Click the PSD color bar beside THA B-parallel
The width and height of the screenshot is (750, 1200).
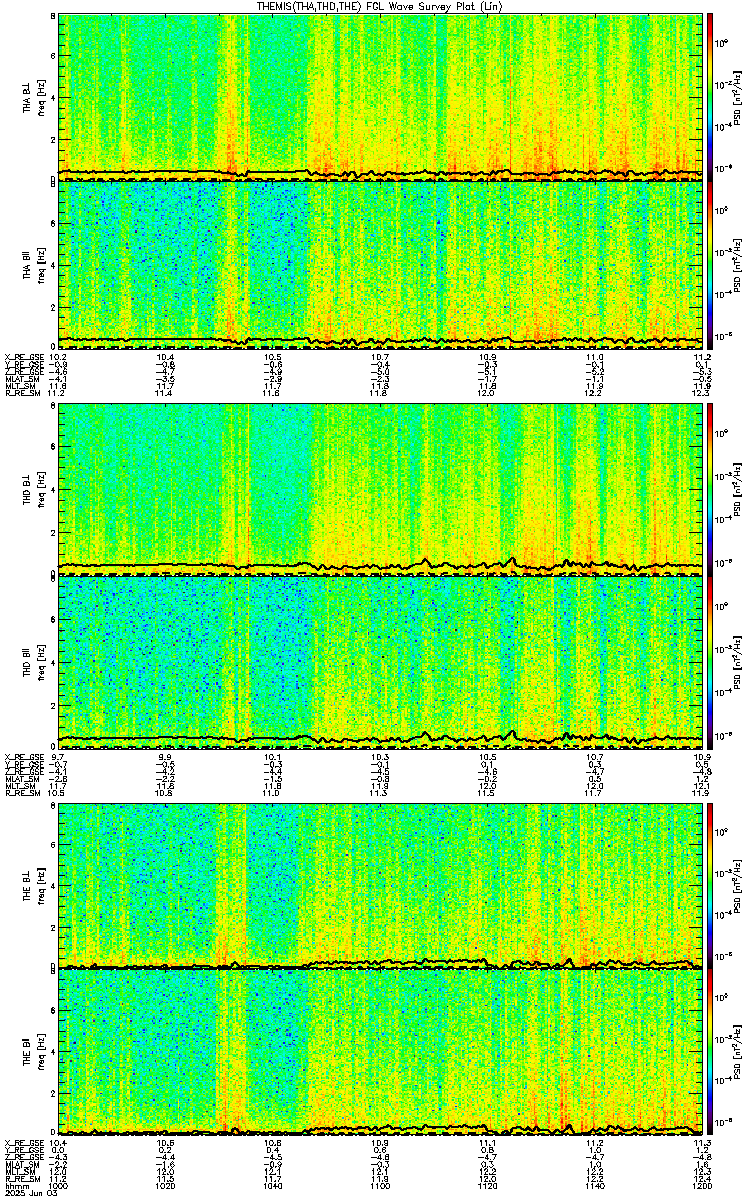point(711,264)
